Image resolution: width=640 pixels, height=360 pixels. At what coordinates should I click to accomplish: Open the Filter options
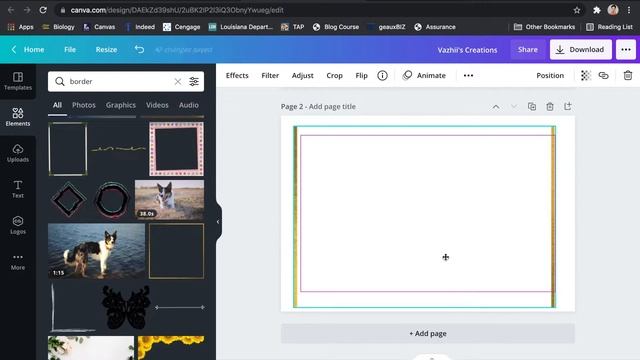270,76
